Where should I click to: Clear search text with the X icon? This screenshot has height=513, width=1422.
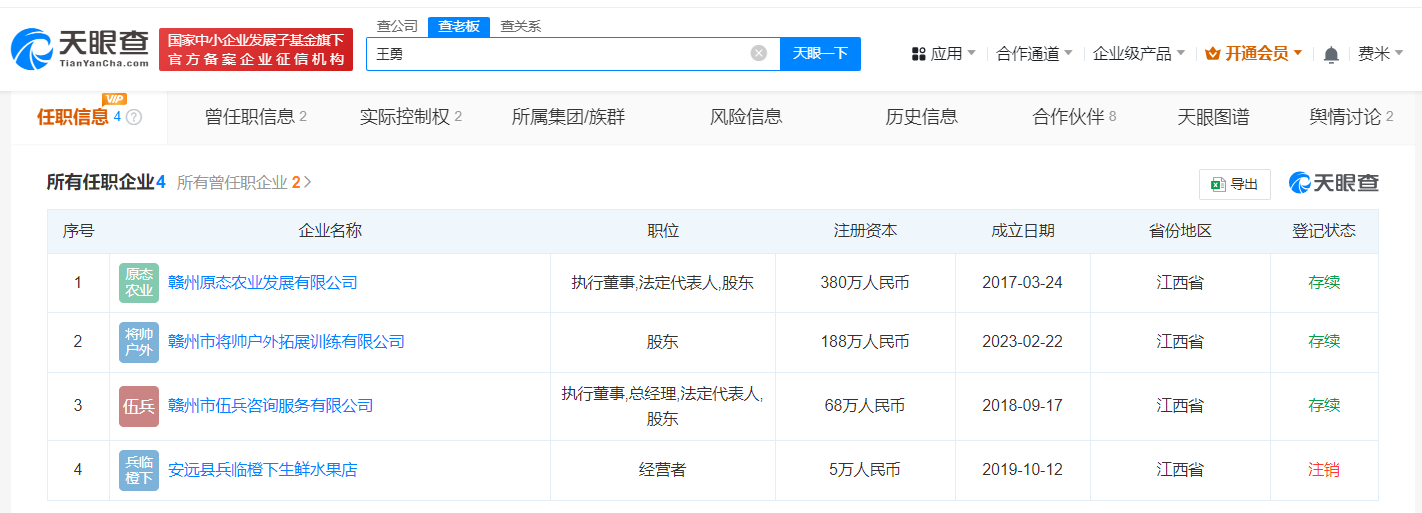pos(759,54)
